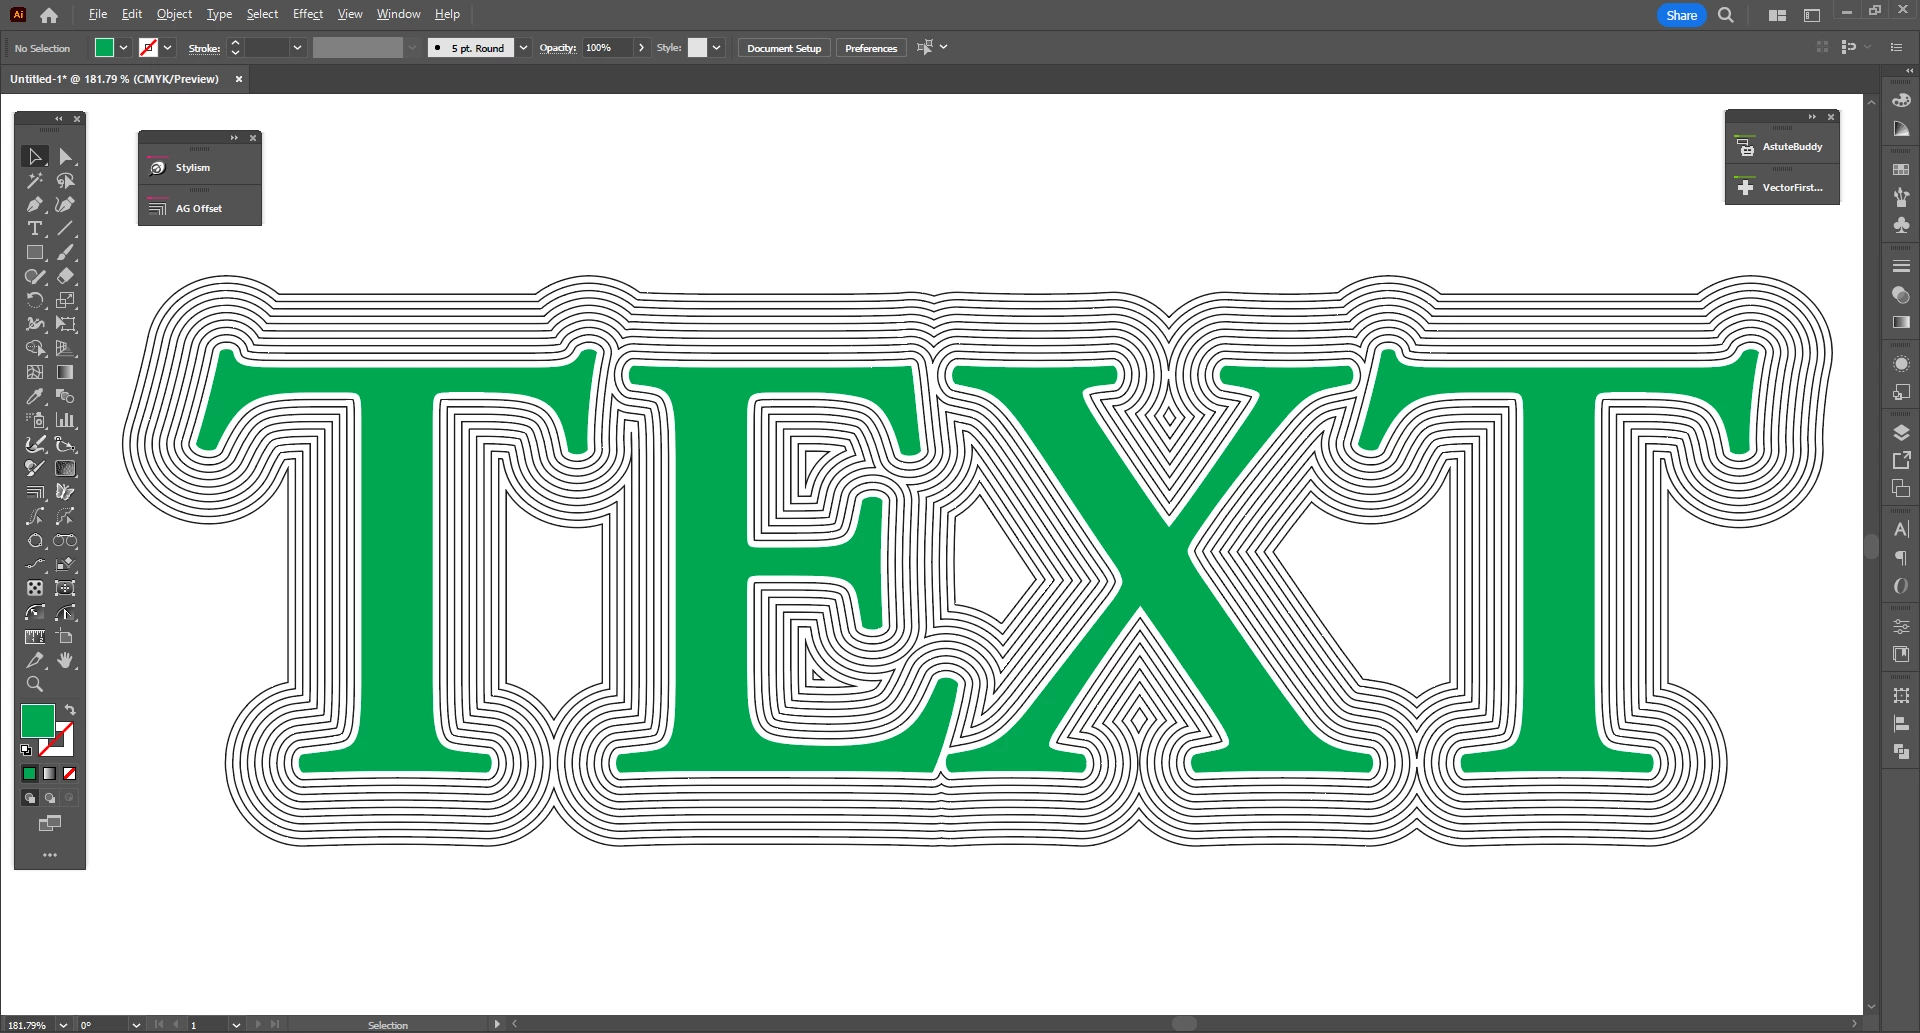Set paint mode to Gradient
The height and width of the screenshot is (1033, 1920).
click(x=49, y=773)
